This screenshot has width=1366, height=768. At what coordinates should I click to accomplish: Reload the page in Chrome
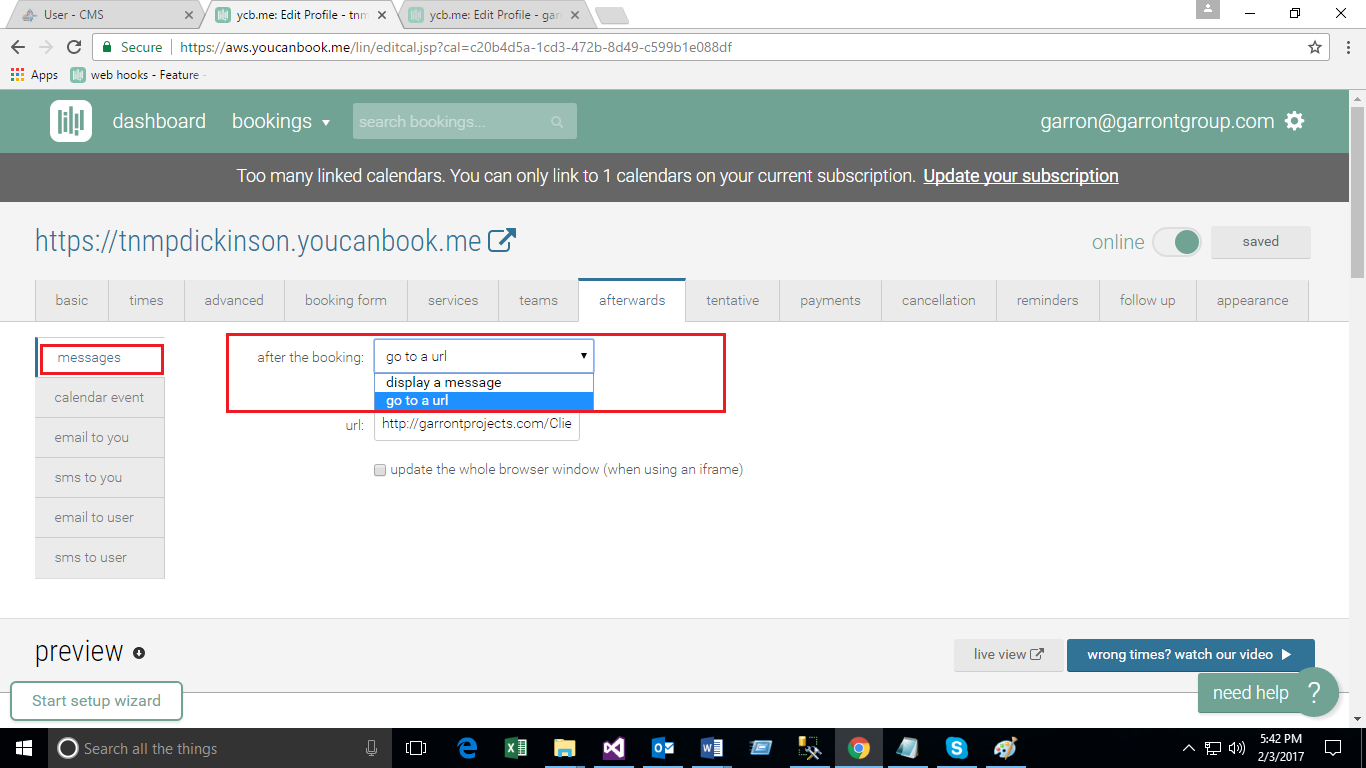[74, 47]
